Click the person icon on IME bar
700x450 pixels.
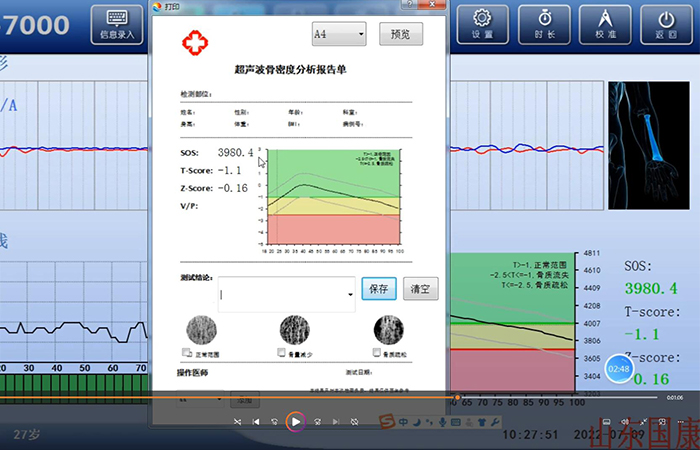tap(469, 422)
